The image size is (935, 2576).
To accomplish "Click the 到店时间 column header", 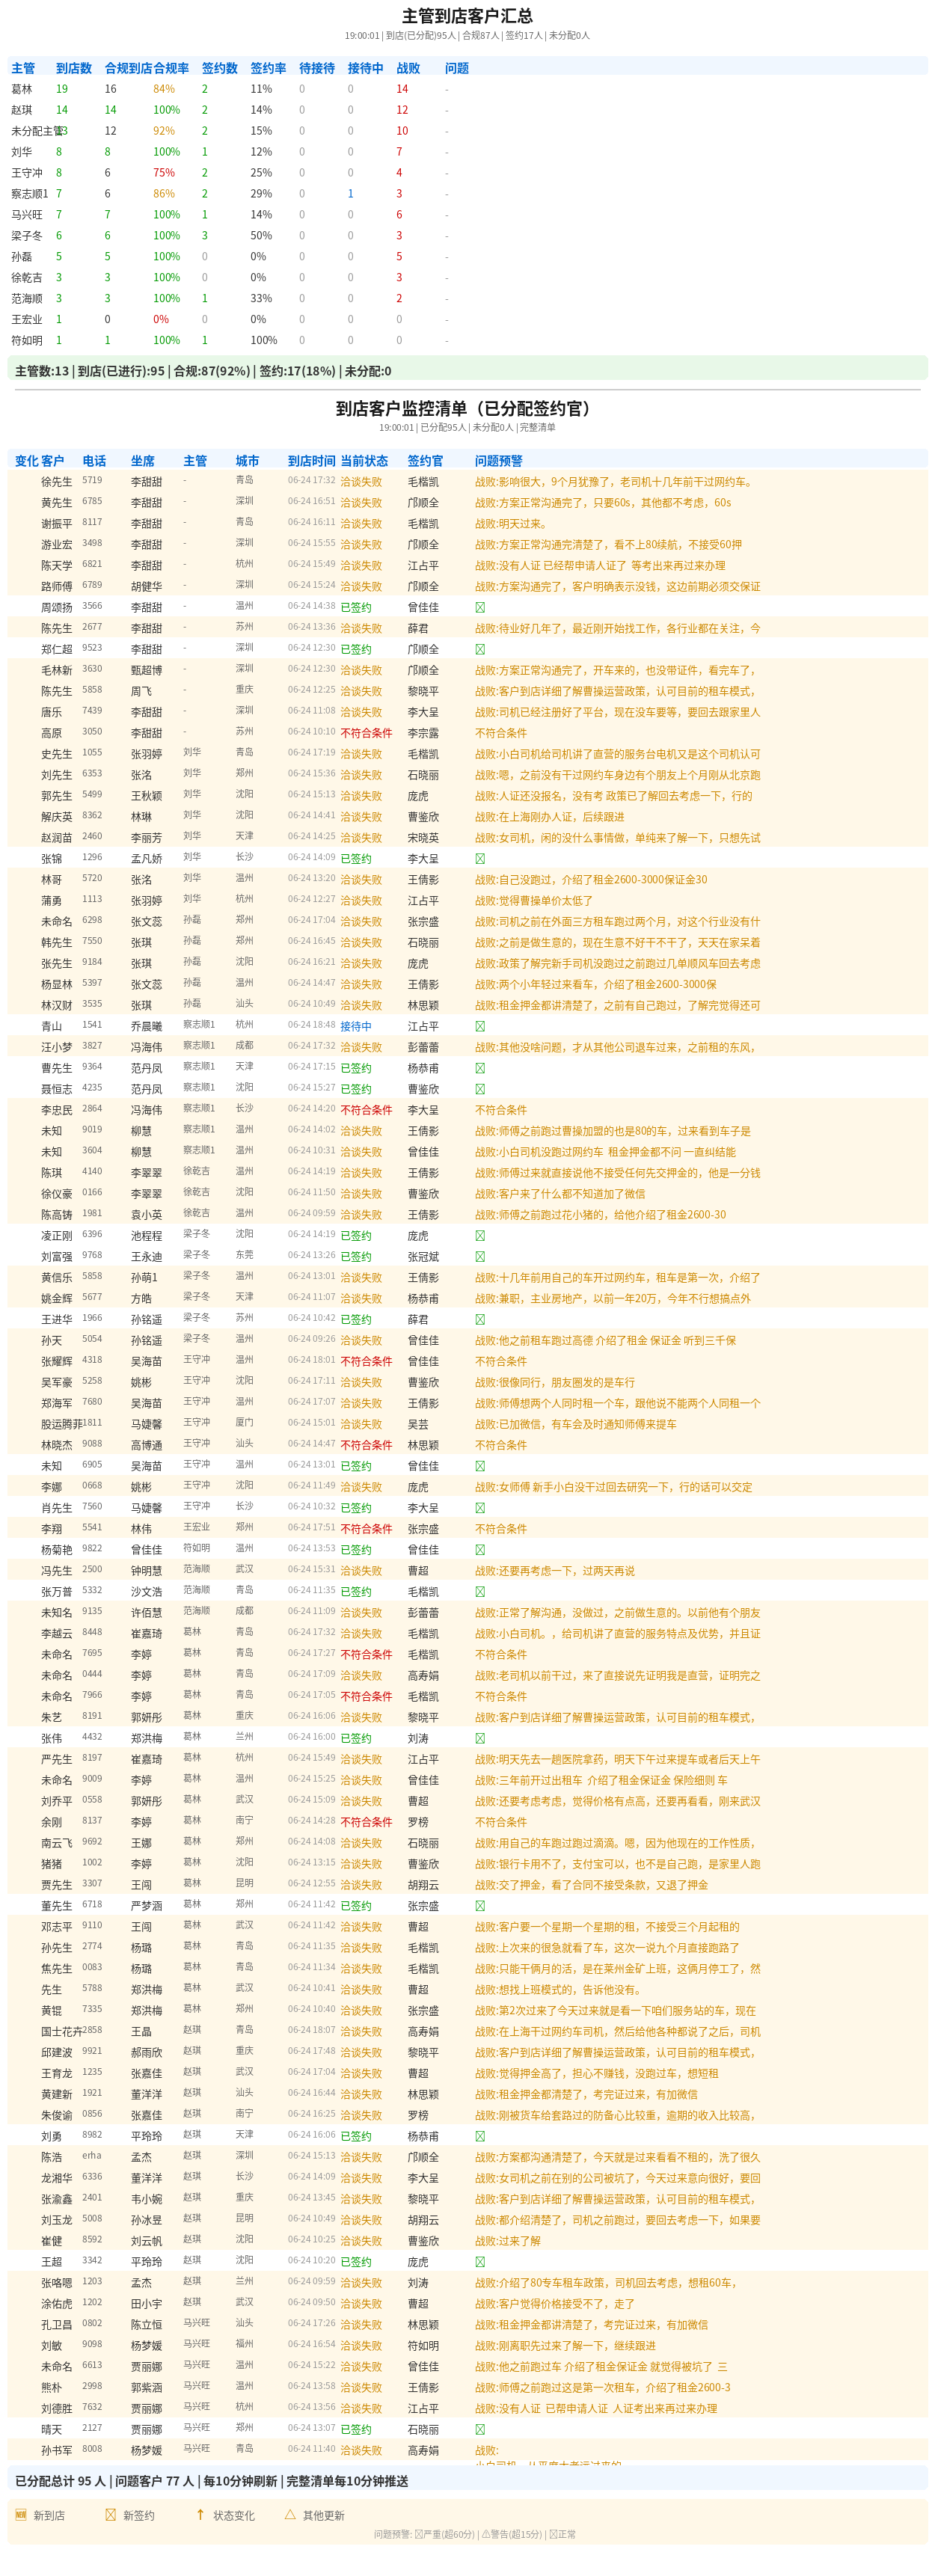I will (312, 461).
